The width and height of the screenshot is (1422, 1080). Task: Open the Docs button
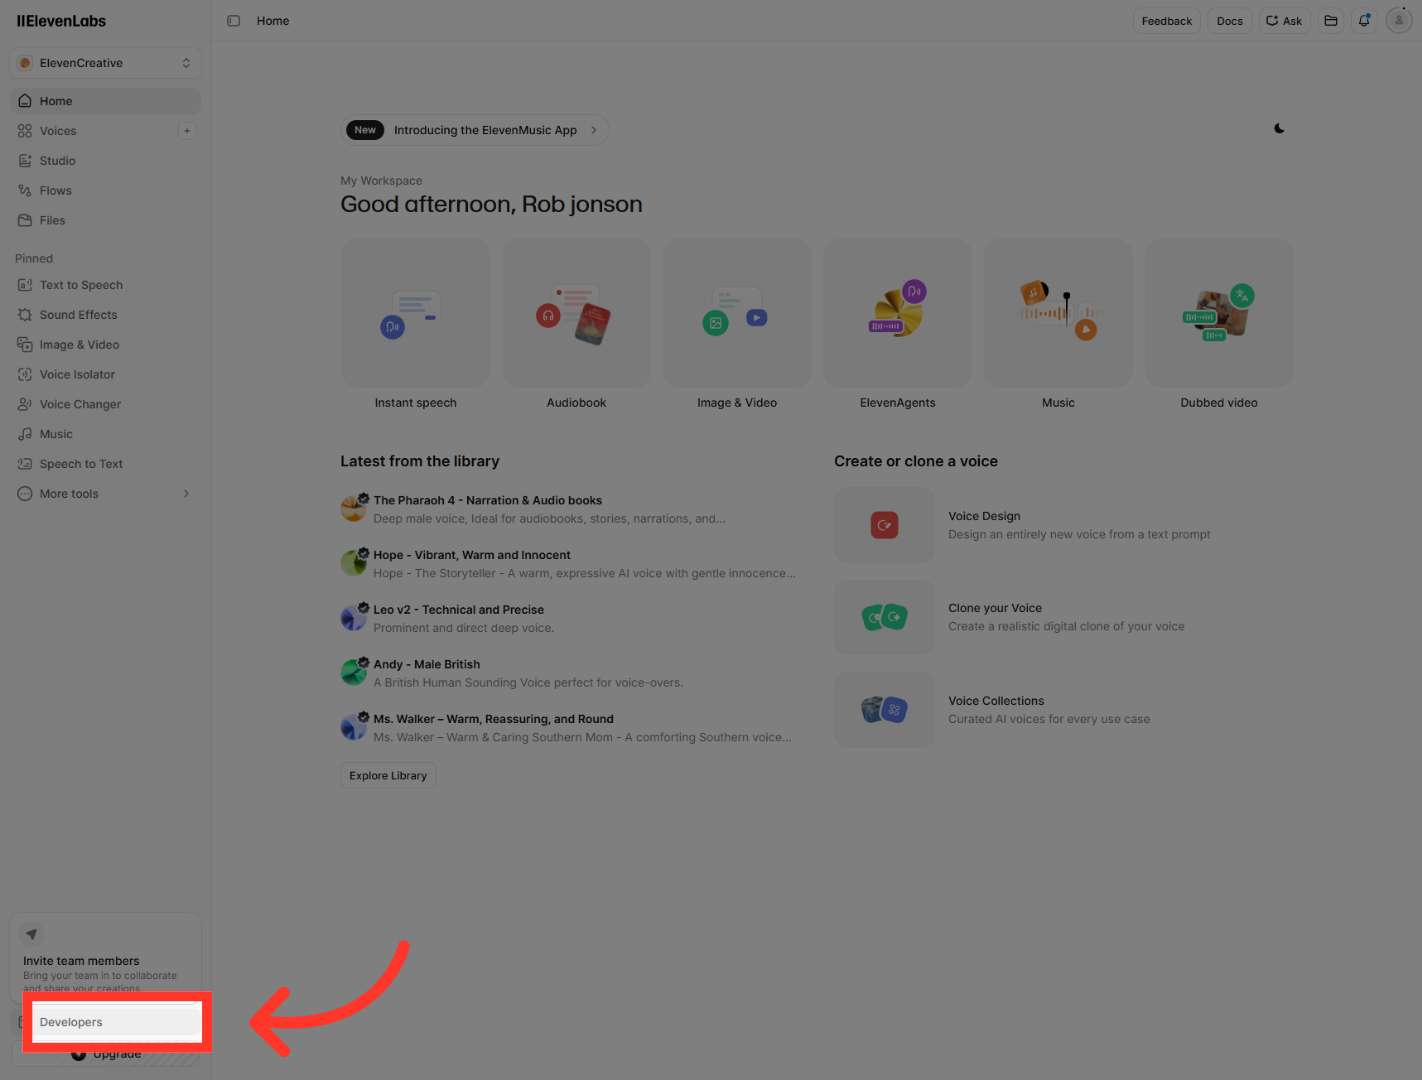click(x=1229, y=21)
